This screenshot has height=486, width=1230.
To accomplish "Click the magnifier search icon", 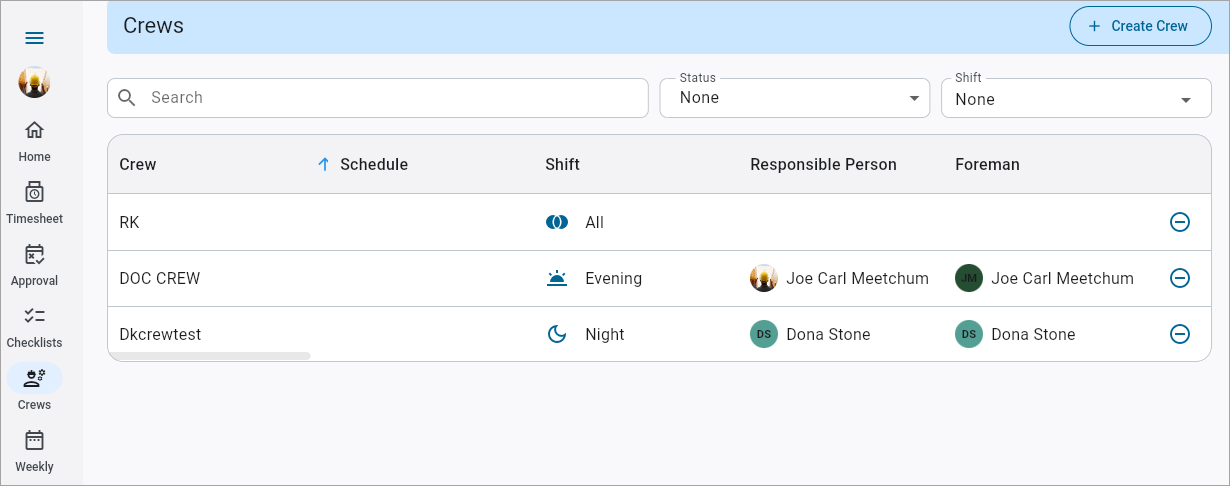I will pos(127,98).
